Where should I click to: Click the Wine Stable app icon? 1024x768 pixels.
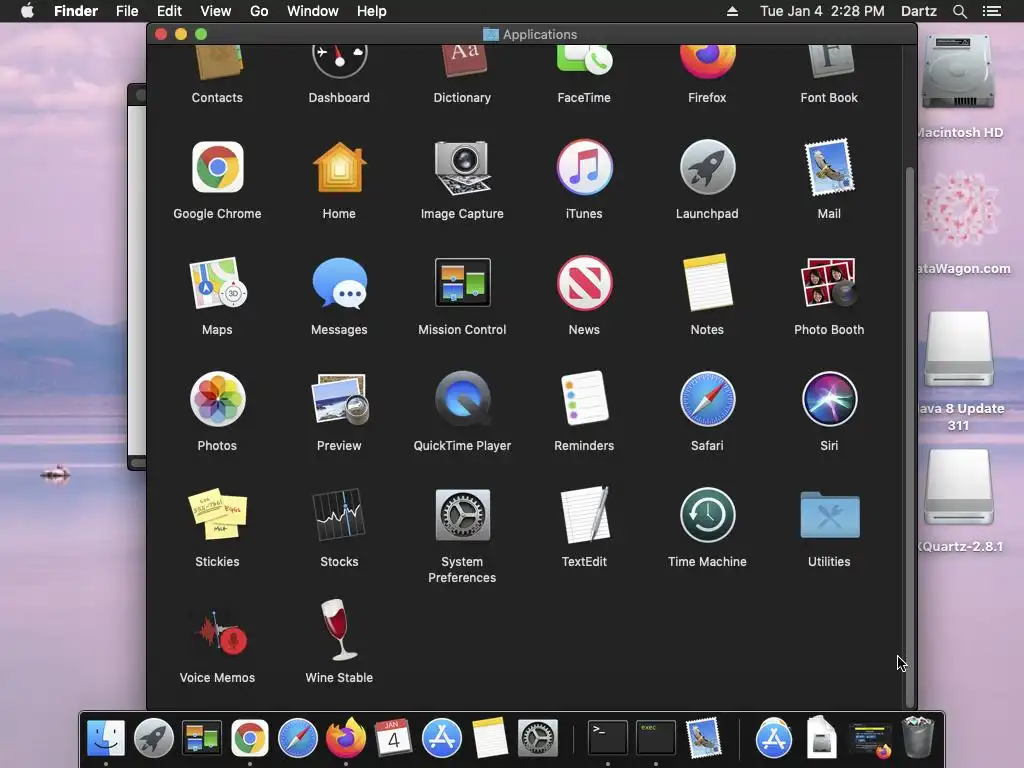(339, 630)
